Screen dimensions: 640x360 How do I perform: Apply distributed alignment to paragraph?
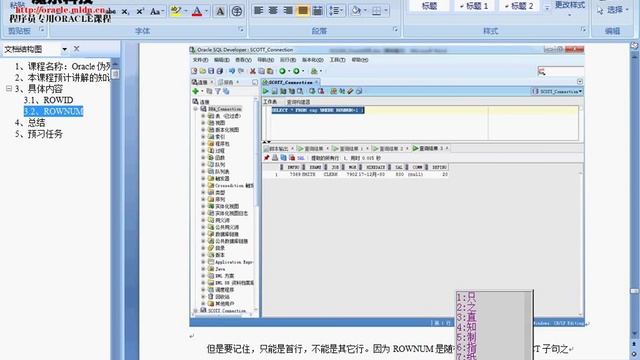pos(317,11)
